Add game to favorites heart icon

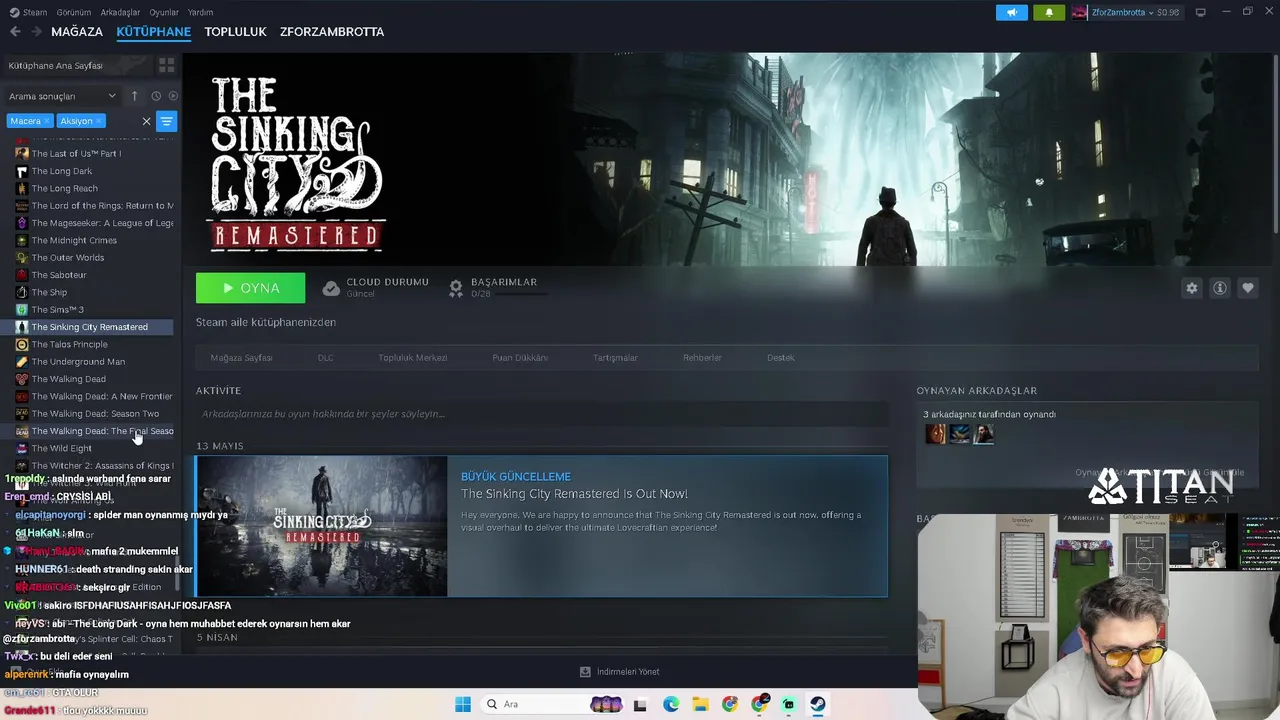click(x=1247, y=288)
